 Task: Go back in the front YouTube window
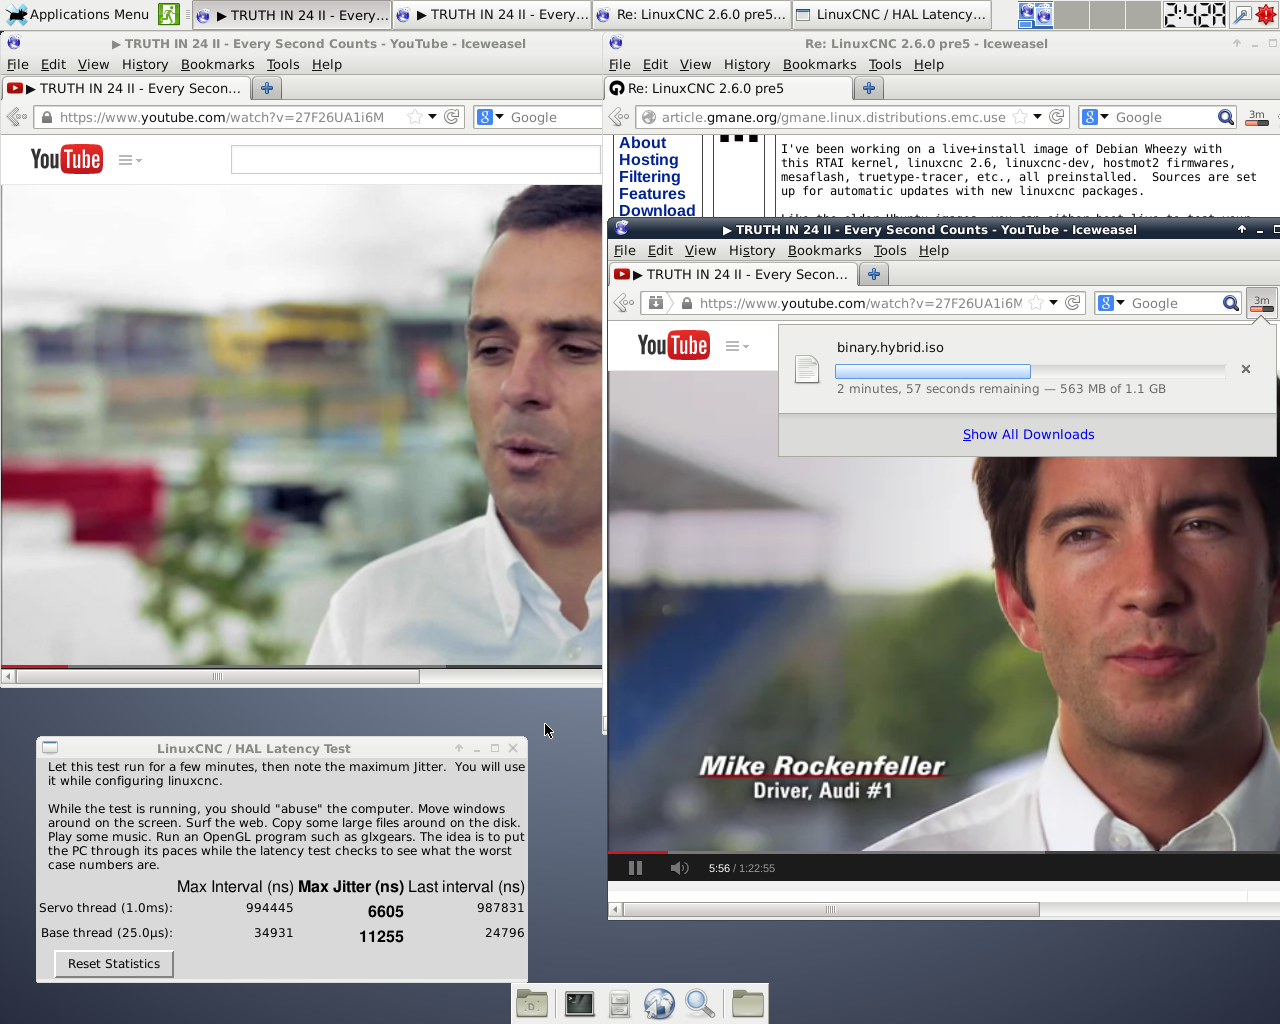click(624, 303)
